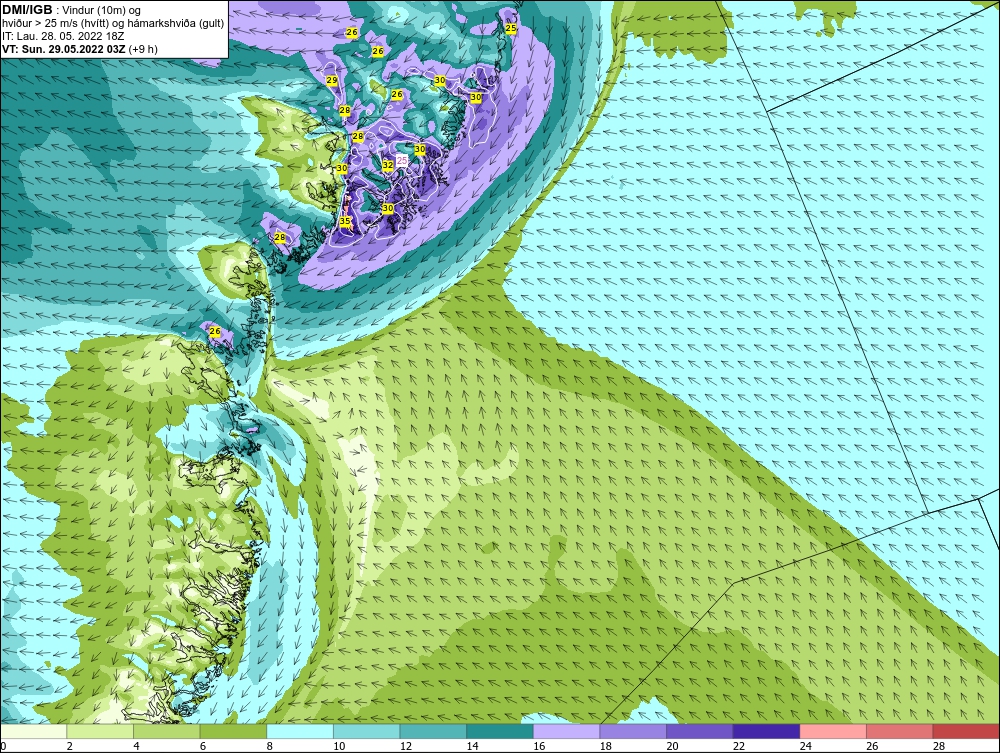Screen dimensions: 1000x753
Task: Click the salmon 26–28 m/s legend swatch
Action: [x=899, y=731]
